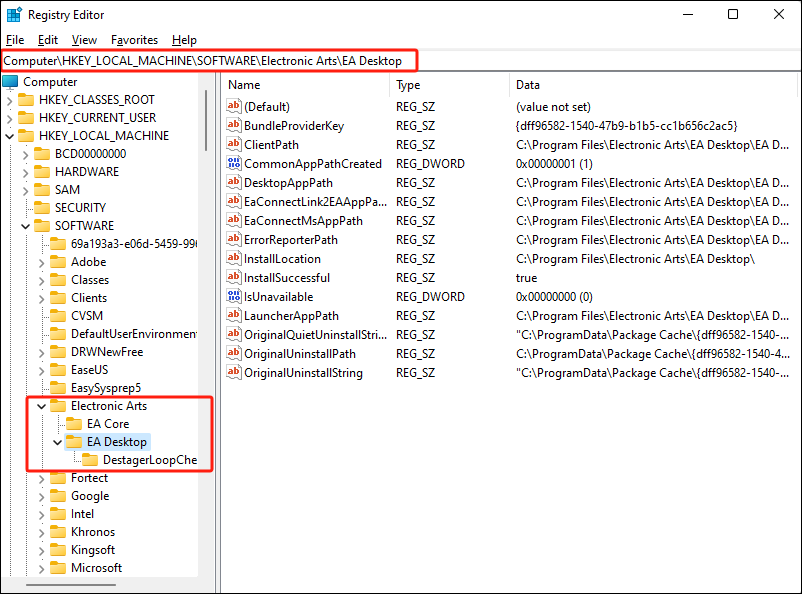Select the DRWNewFree tree key
The width and height of the screenshot is (802, 594).
pyautogui.click(x=107, y=351)
